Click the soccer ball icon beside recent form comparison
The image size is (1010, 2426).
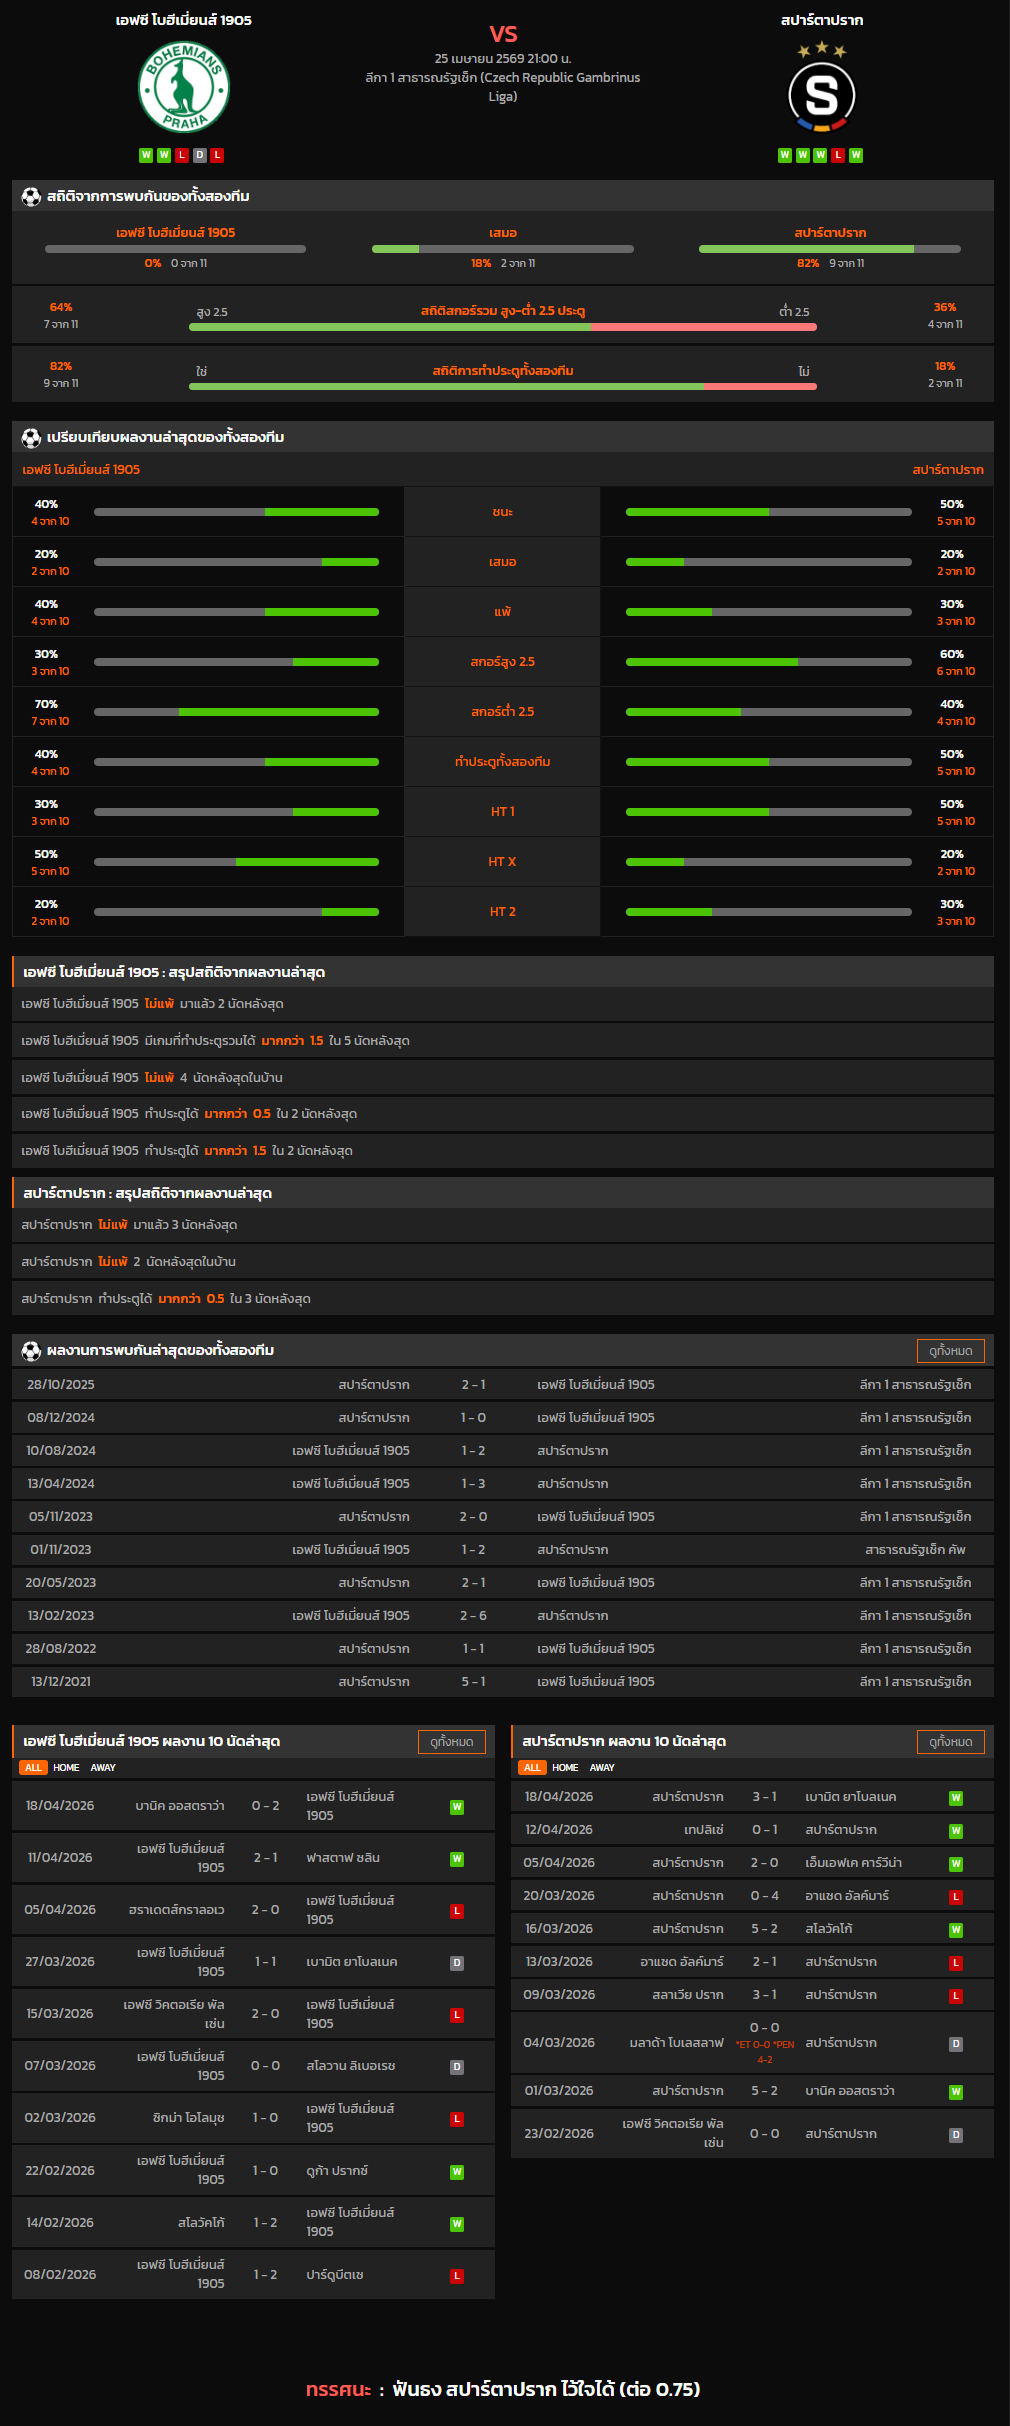[x=31, y=438]
